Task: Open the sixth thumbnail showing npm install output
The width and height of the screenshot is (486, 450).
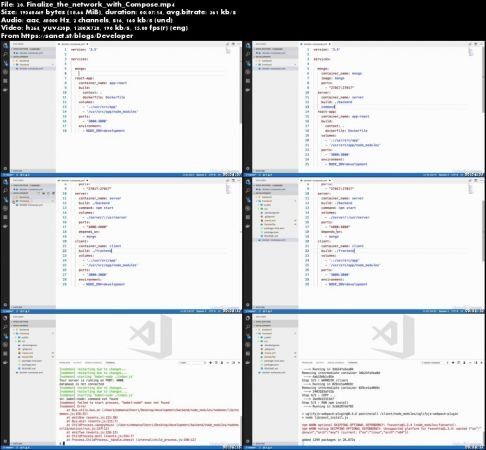Action: (x=364, y=382)
